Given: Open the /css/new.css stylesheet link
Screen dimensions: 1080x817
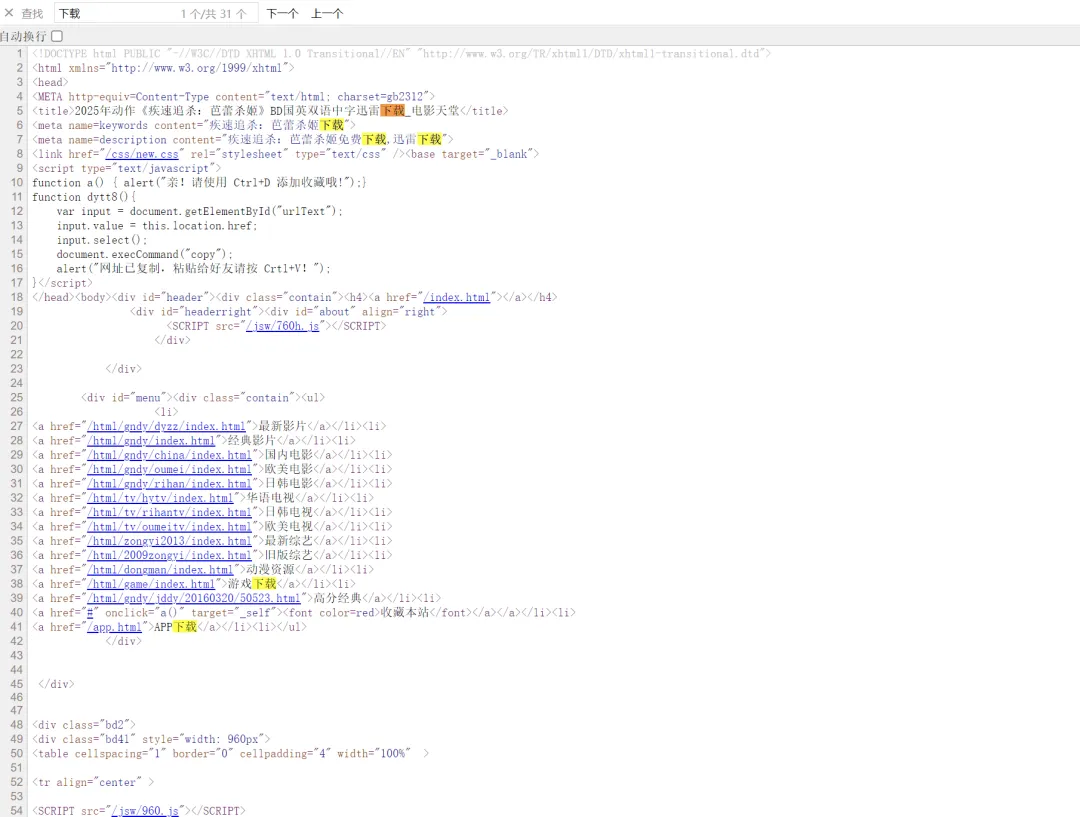Looking at the screenshot, I should [x=142, y=154].
